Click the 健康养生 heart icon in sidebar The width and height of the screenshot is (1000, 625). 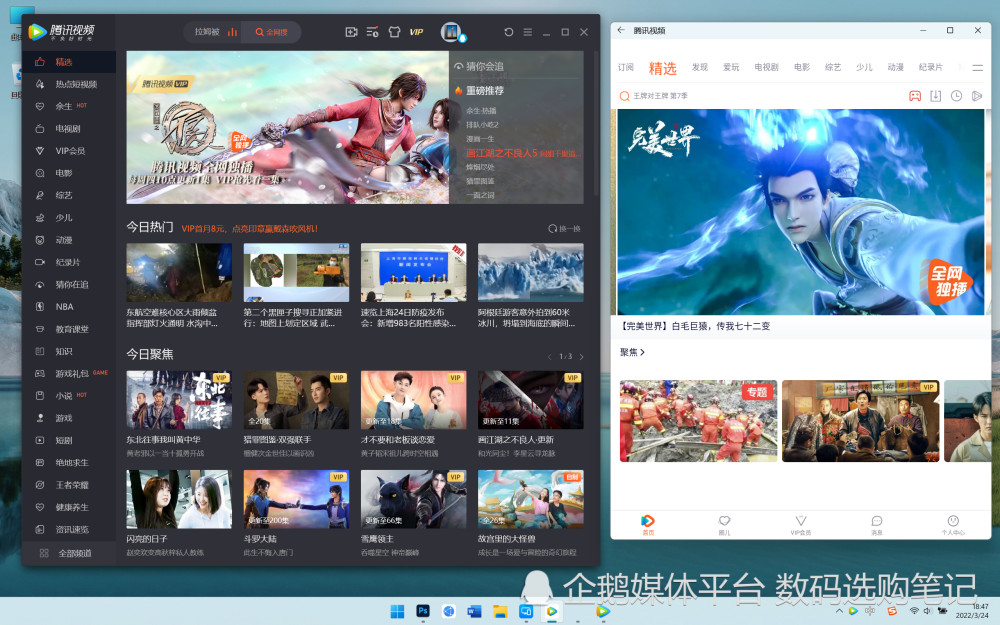coord(40,507)
